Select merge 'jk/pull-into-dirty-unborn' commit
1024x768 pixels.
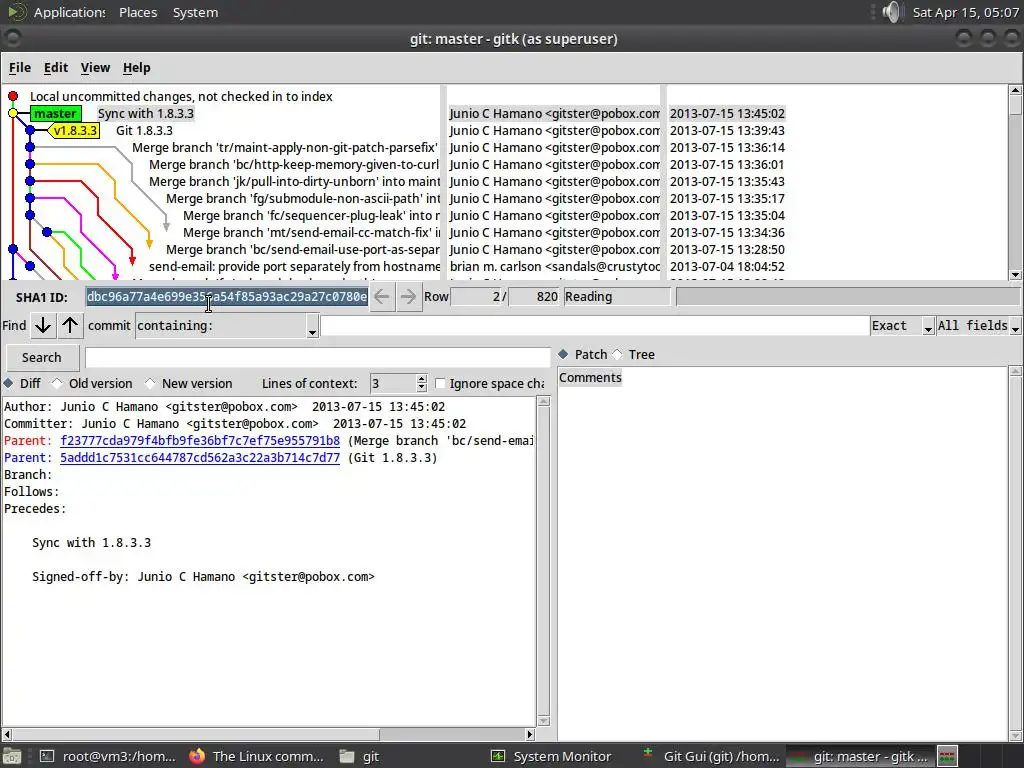click(294, 182)
